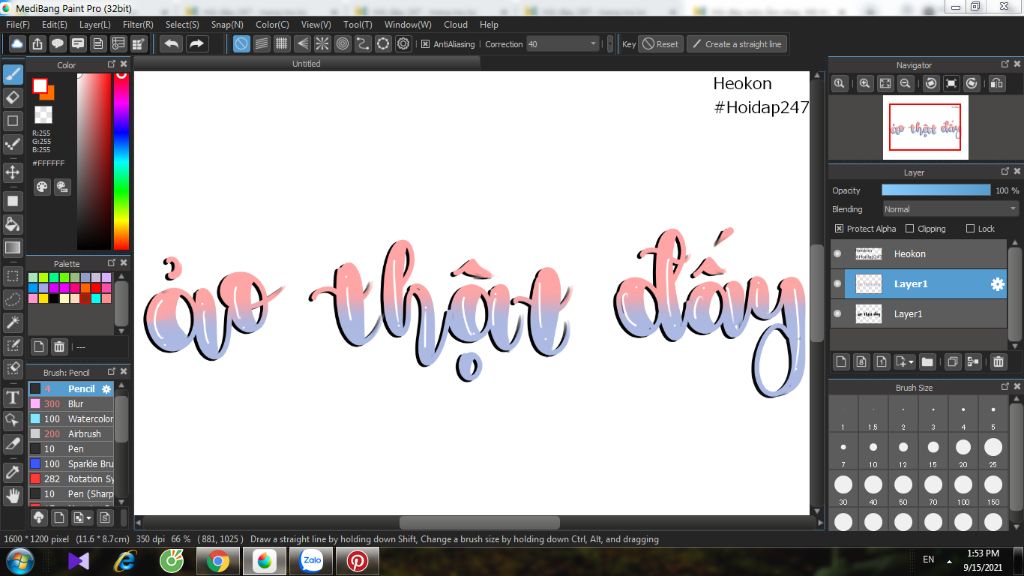The image size is (1024, 576).
Task: Open Zalo from taskbar
Action: pos(312,561)
